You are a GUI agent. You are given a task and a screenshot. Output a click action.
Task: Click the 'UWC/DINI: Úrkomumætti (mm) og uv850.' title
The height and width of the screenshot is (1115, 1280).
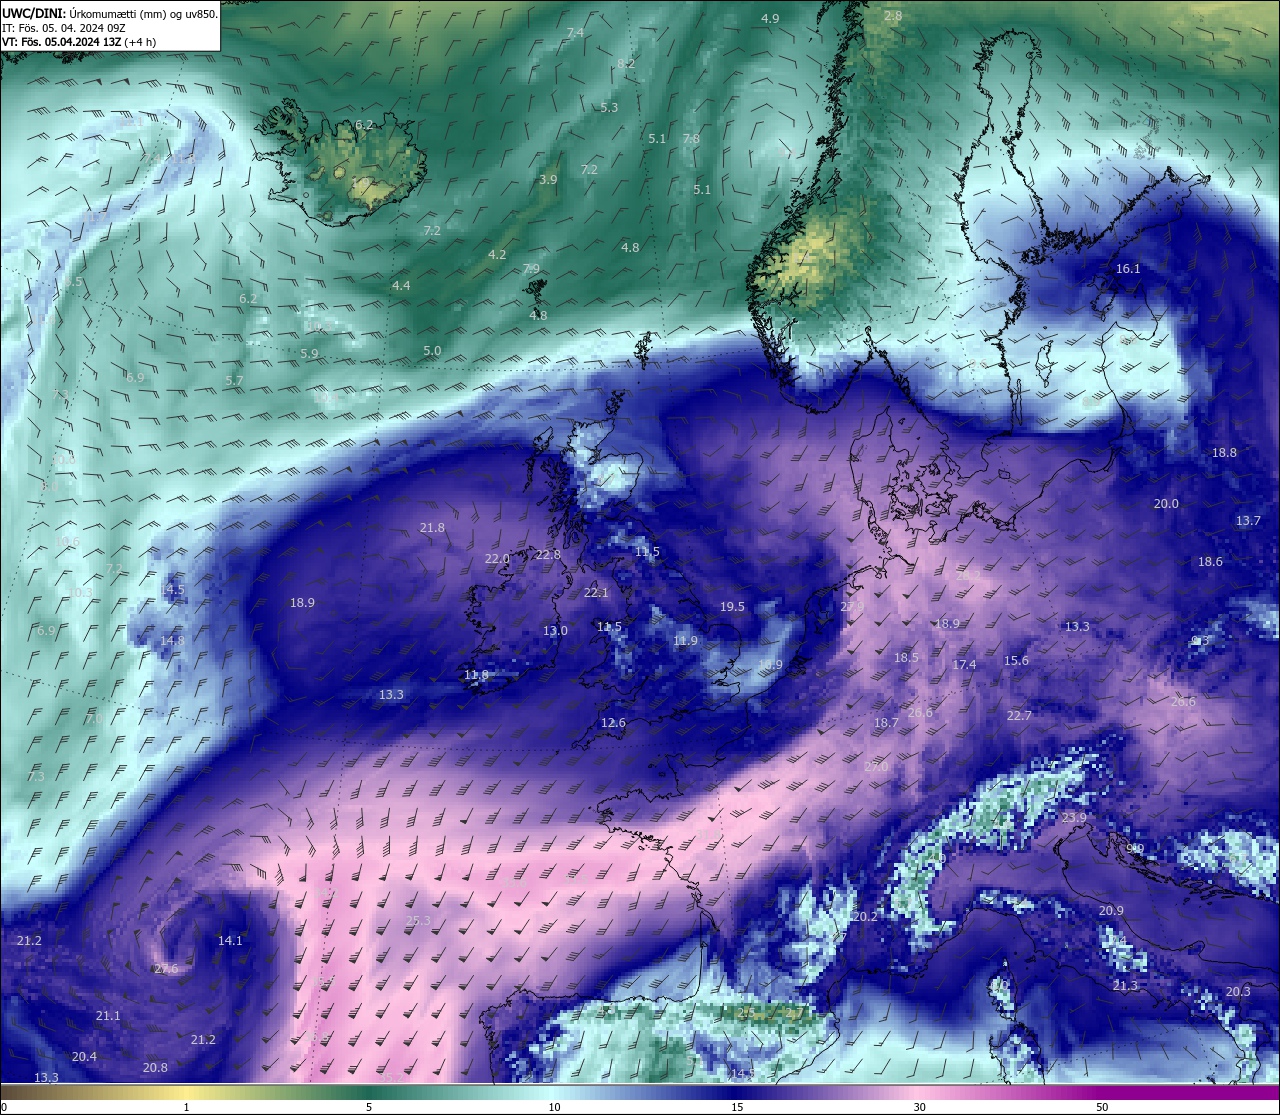coord(109,13)
